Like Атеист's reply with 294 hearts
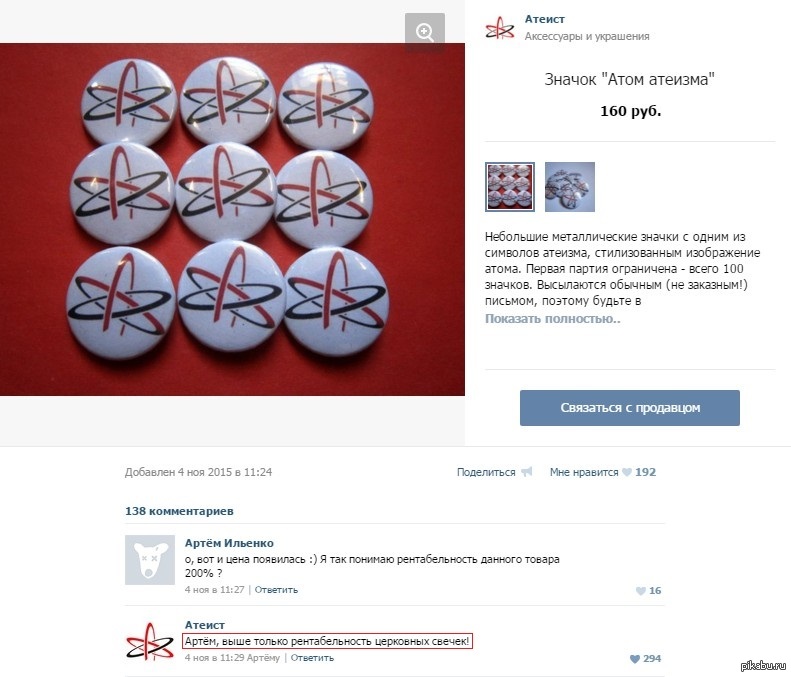This screenshot has height=677, width=791. [635, 659]
